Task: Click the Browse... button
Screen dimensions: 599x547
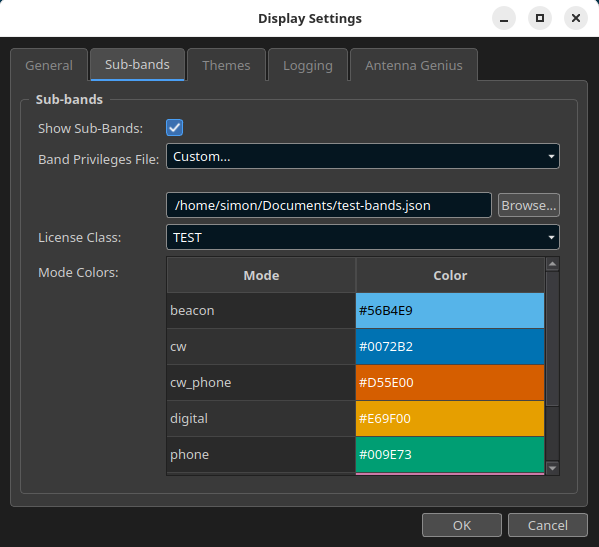Action: point(529,205)
